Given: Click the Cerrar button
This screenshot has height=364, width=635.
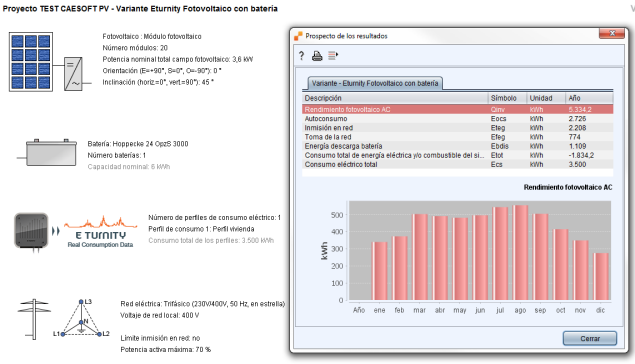Looking at the screenshot, I should click(x=590, y=338).
